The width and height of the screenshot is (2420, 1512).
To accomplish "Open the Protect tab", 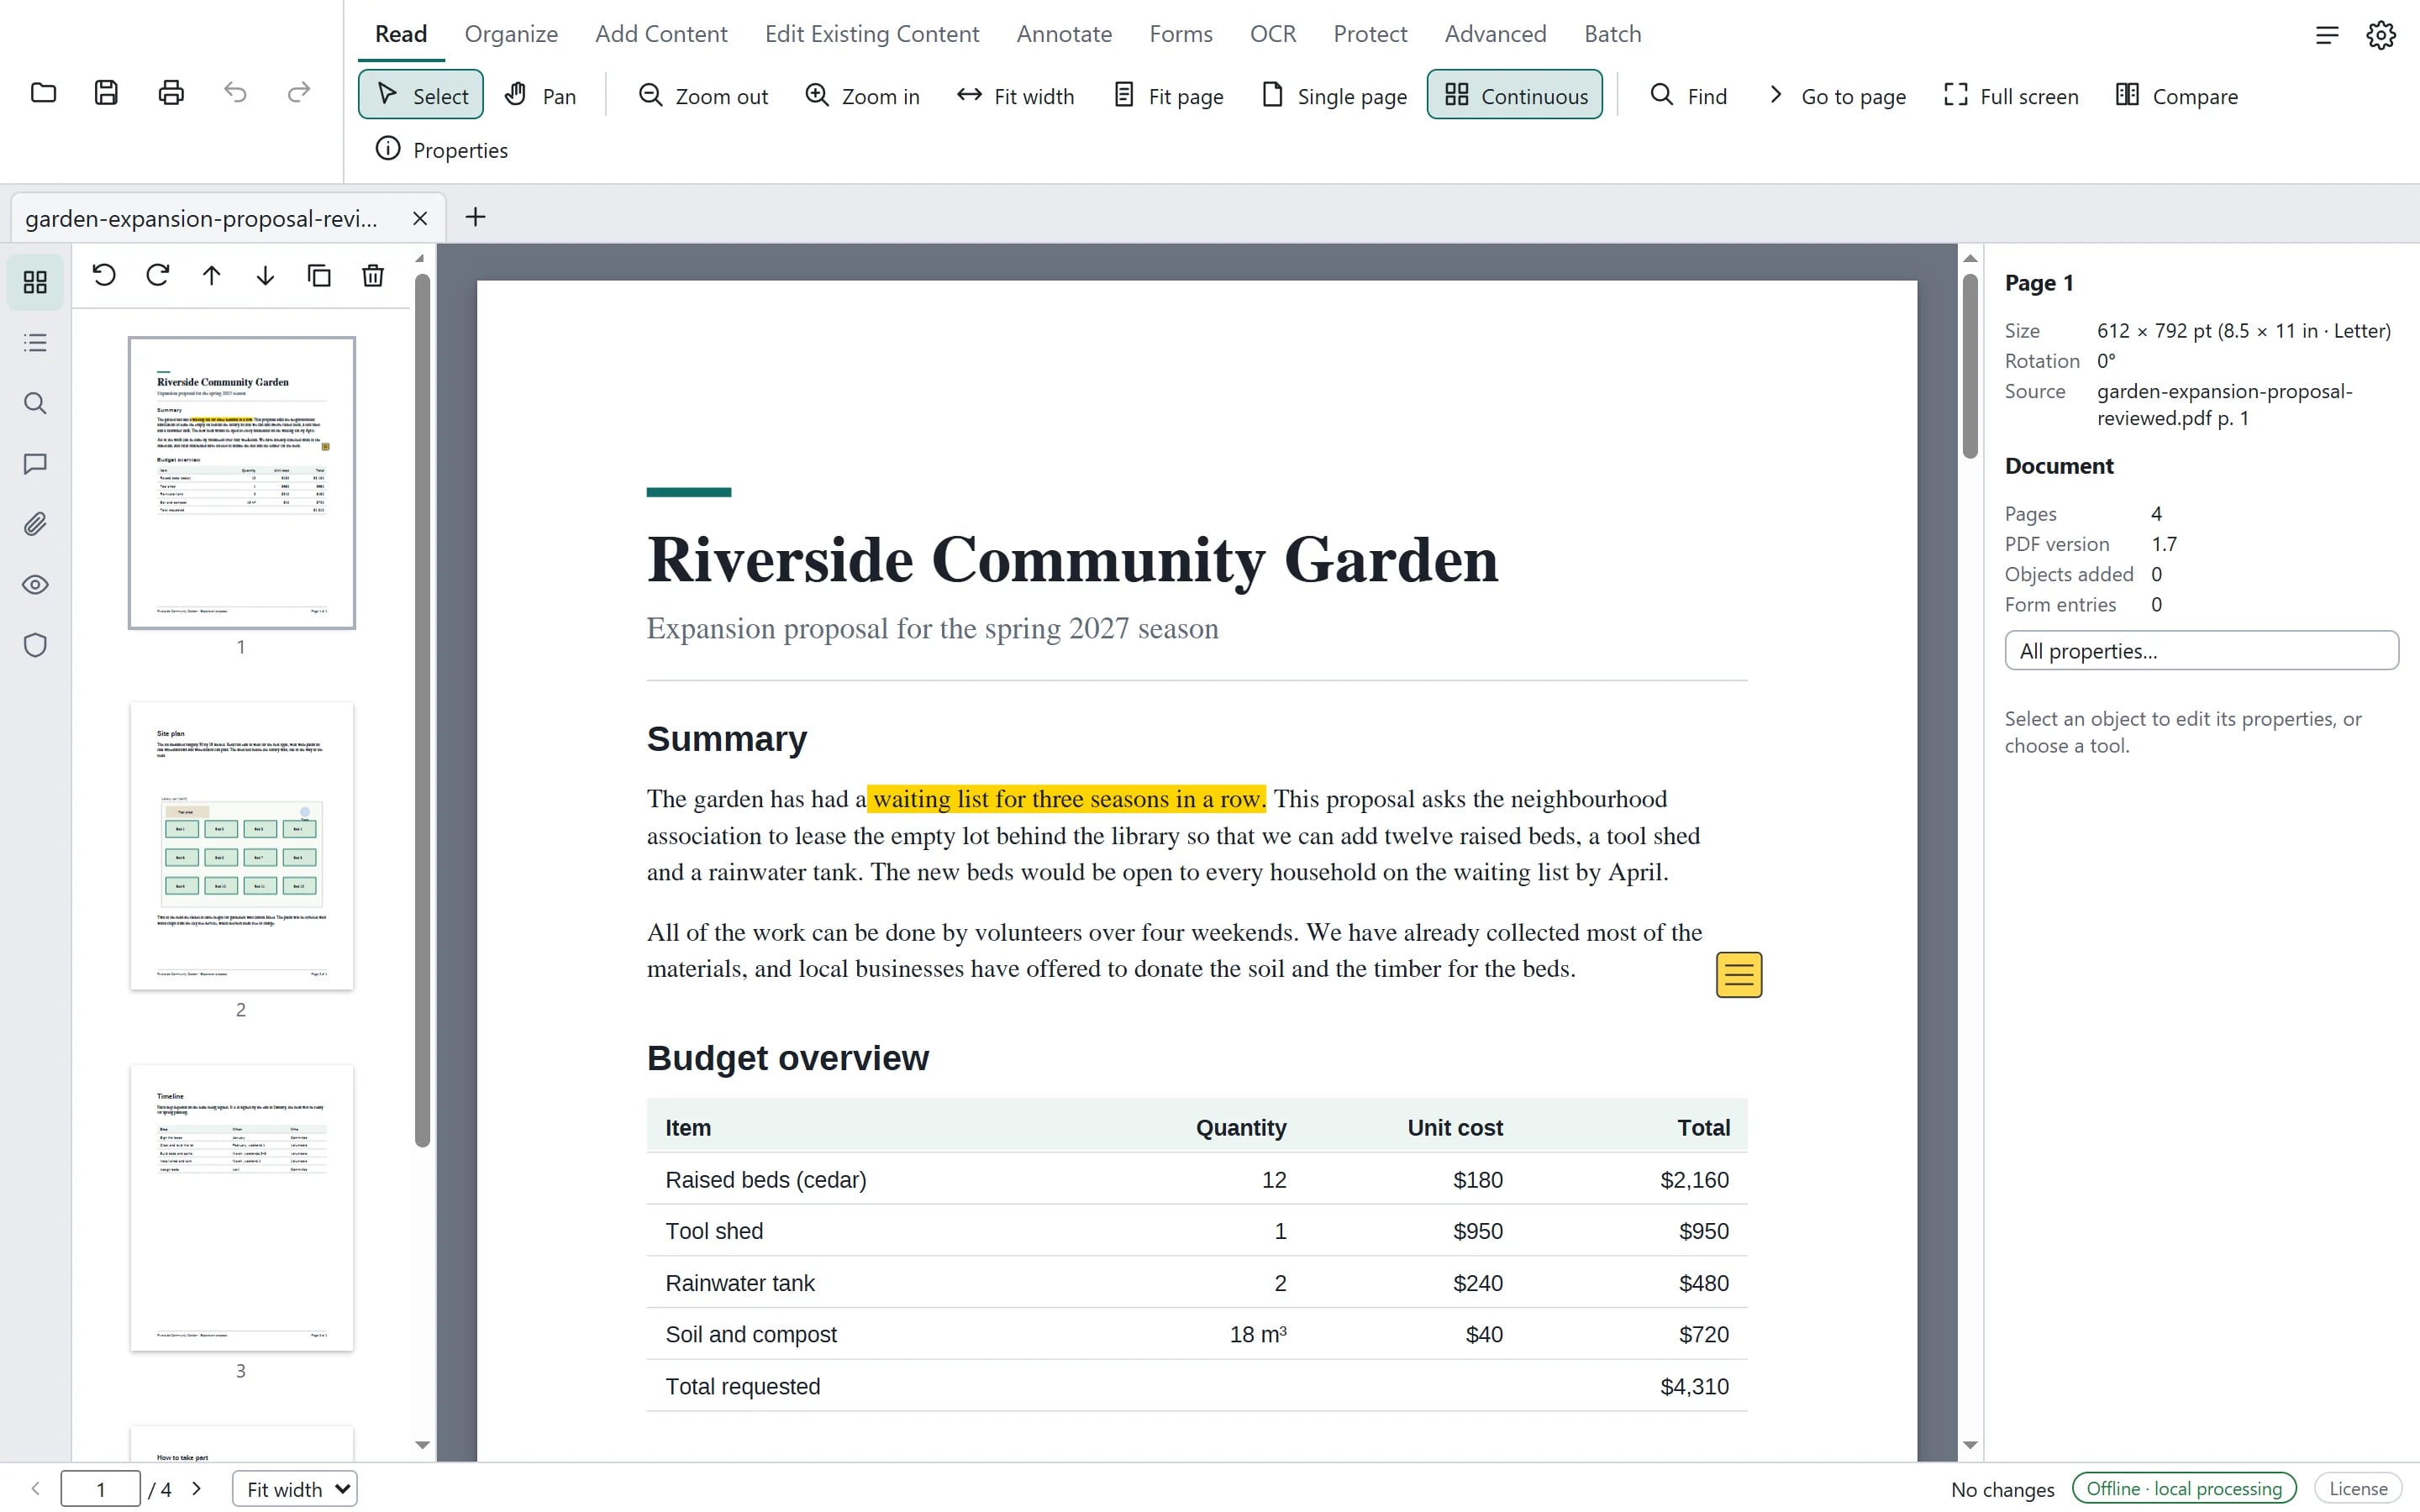I will 1370,34.
